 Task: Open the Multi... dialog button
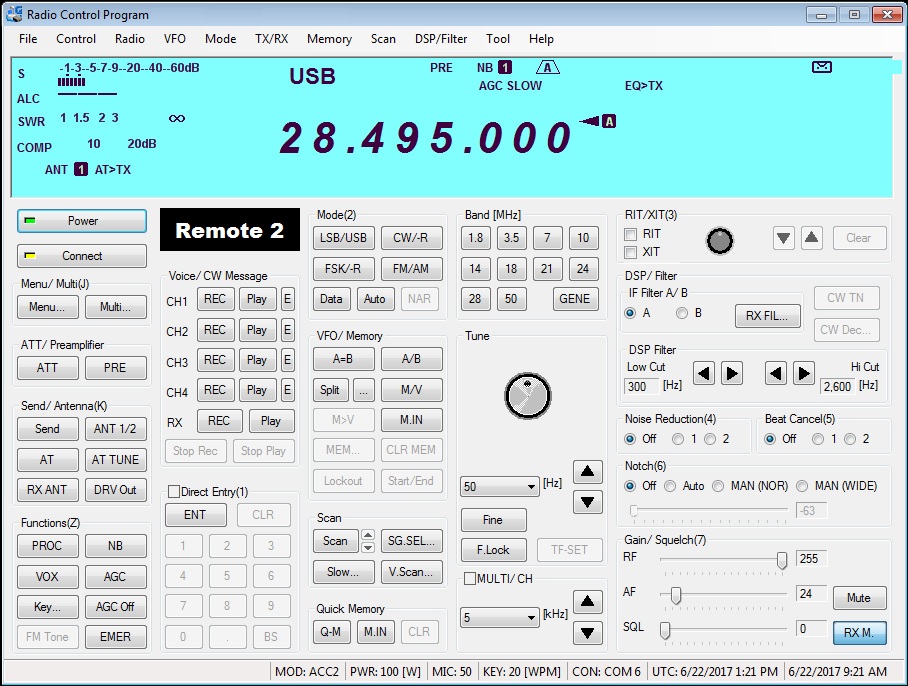pyautogui.click(x=115, y=307)
